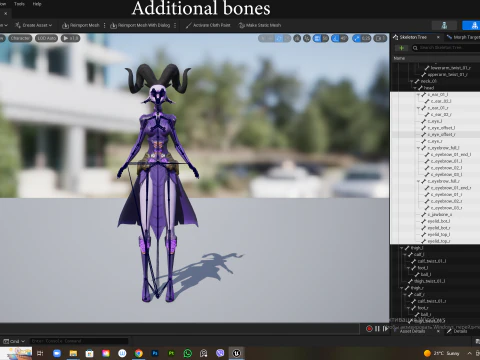Select the calf_twist_01_l bone

tap(435, 261)
